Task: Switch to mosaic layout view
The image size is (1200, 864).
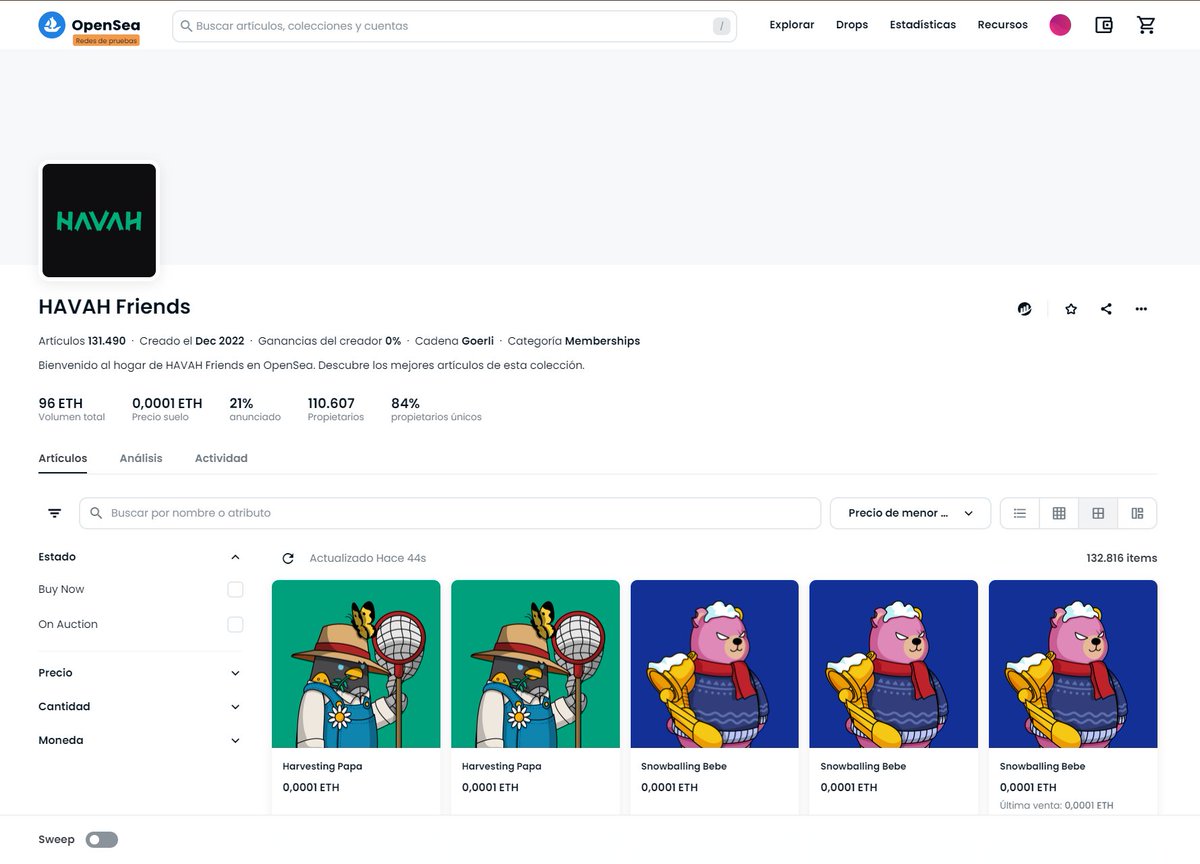Action: pyautogui.click(x=1137, y=513)
